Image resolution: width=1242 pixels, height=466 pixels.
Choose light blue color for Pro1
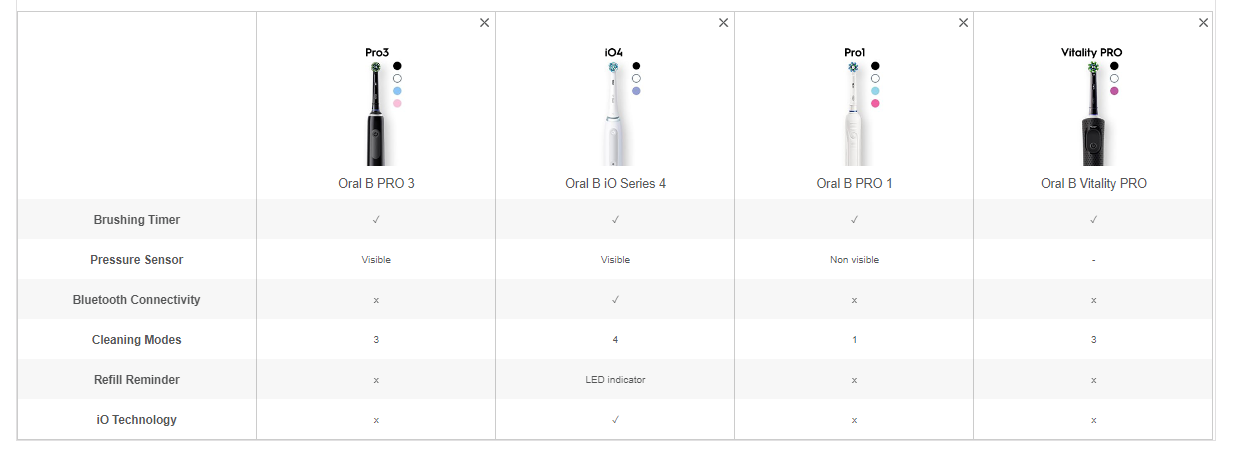click(875, 91)
